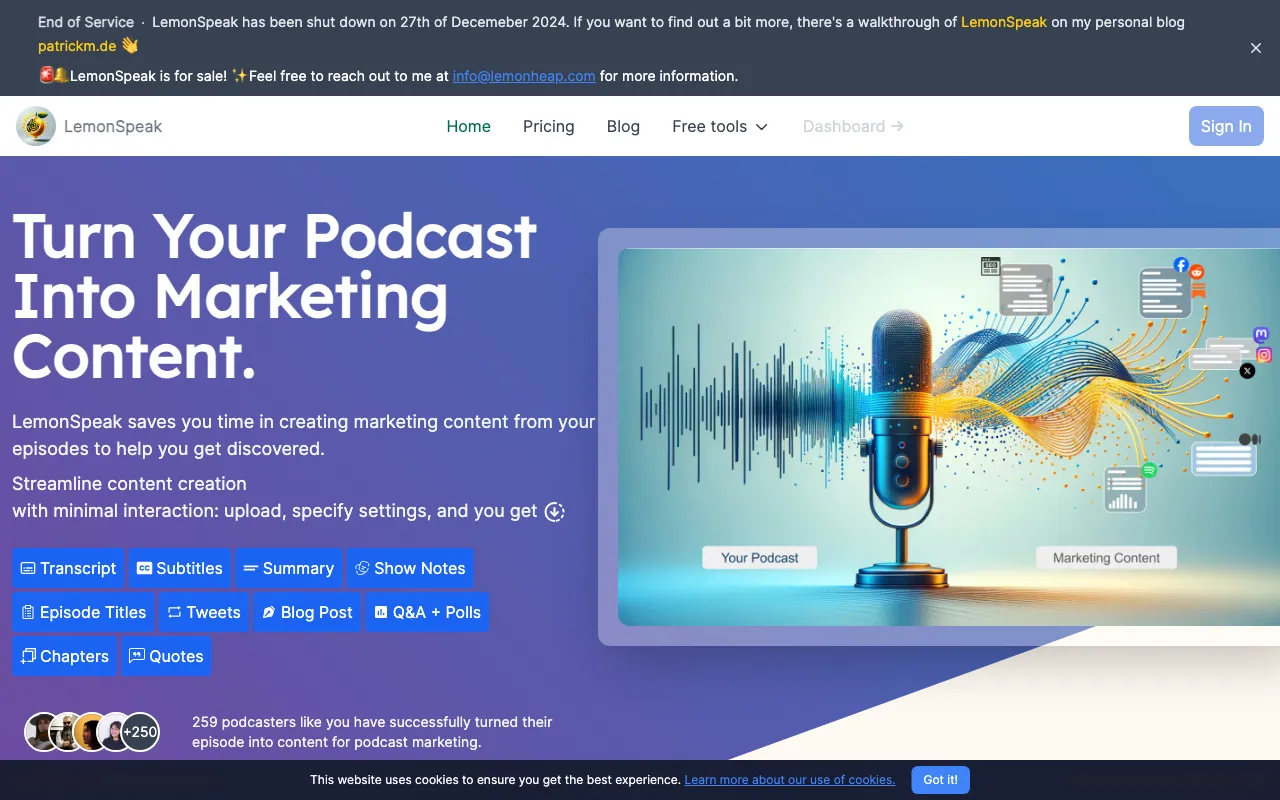Click the LemonSpeak brand name

click(x=113, y=126)
